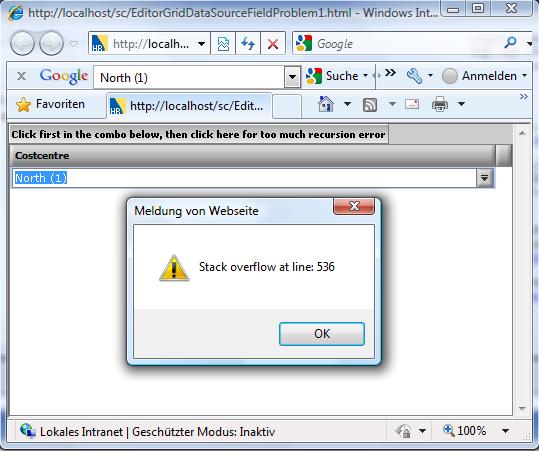This screenshot has height=451, width=539.
Task: Expand the Costcentre combo dropdown arrow
Action: pyautogui.click(x=485, y=178)
